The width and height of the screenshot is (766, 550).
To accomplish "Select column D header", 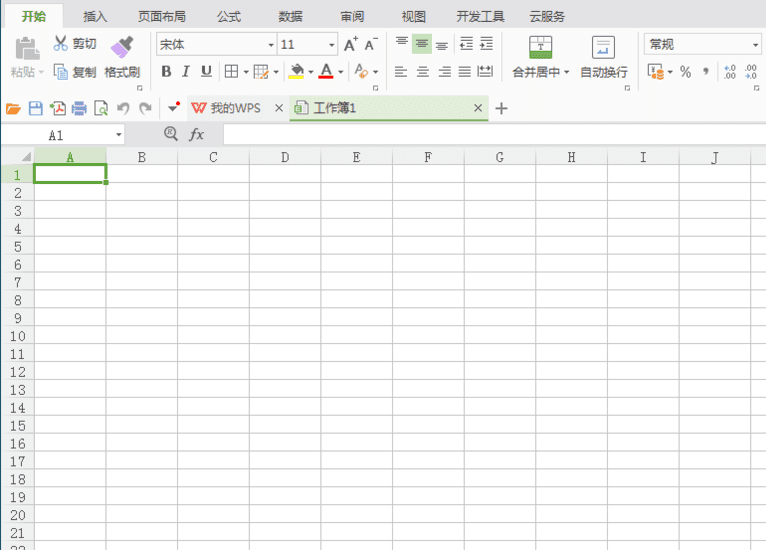I will [x=285, y=157].
